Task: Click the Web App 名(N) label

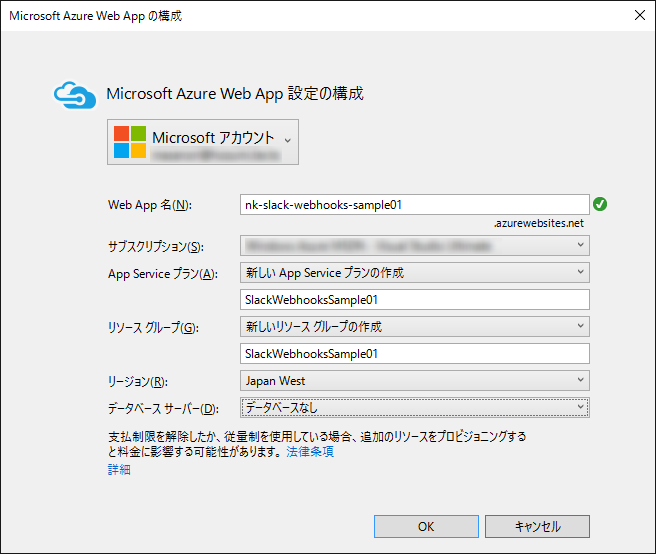Action: click(150, 205)
